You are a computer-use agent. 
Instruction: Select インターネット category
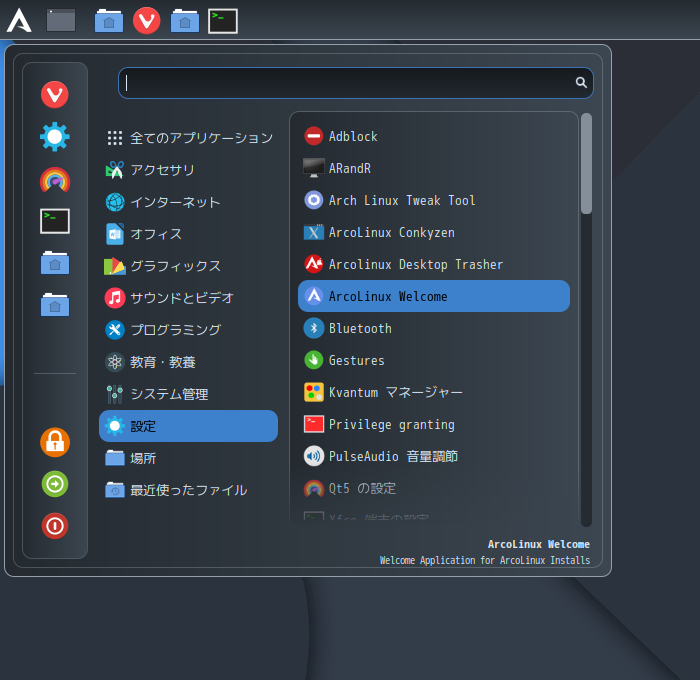[188, 202]
